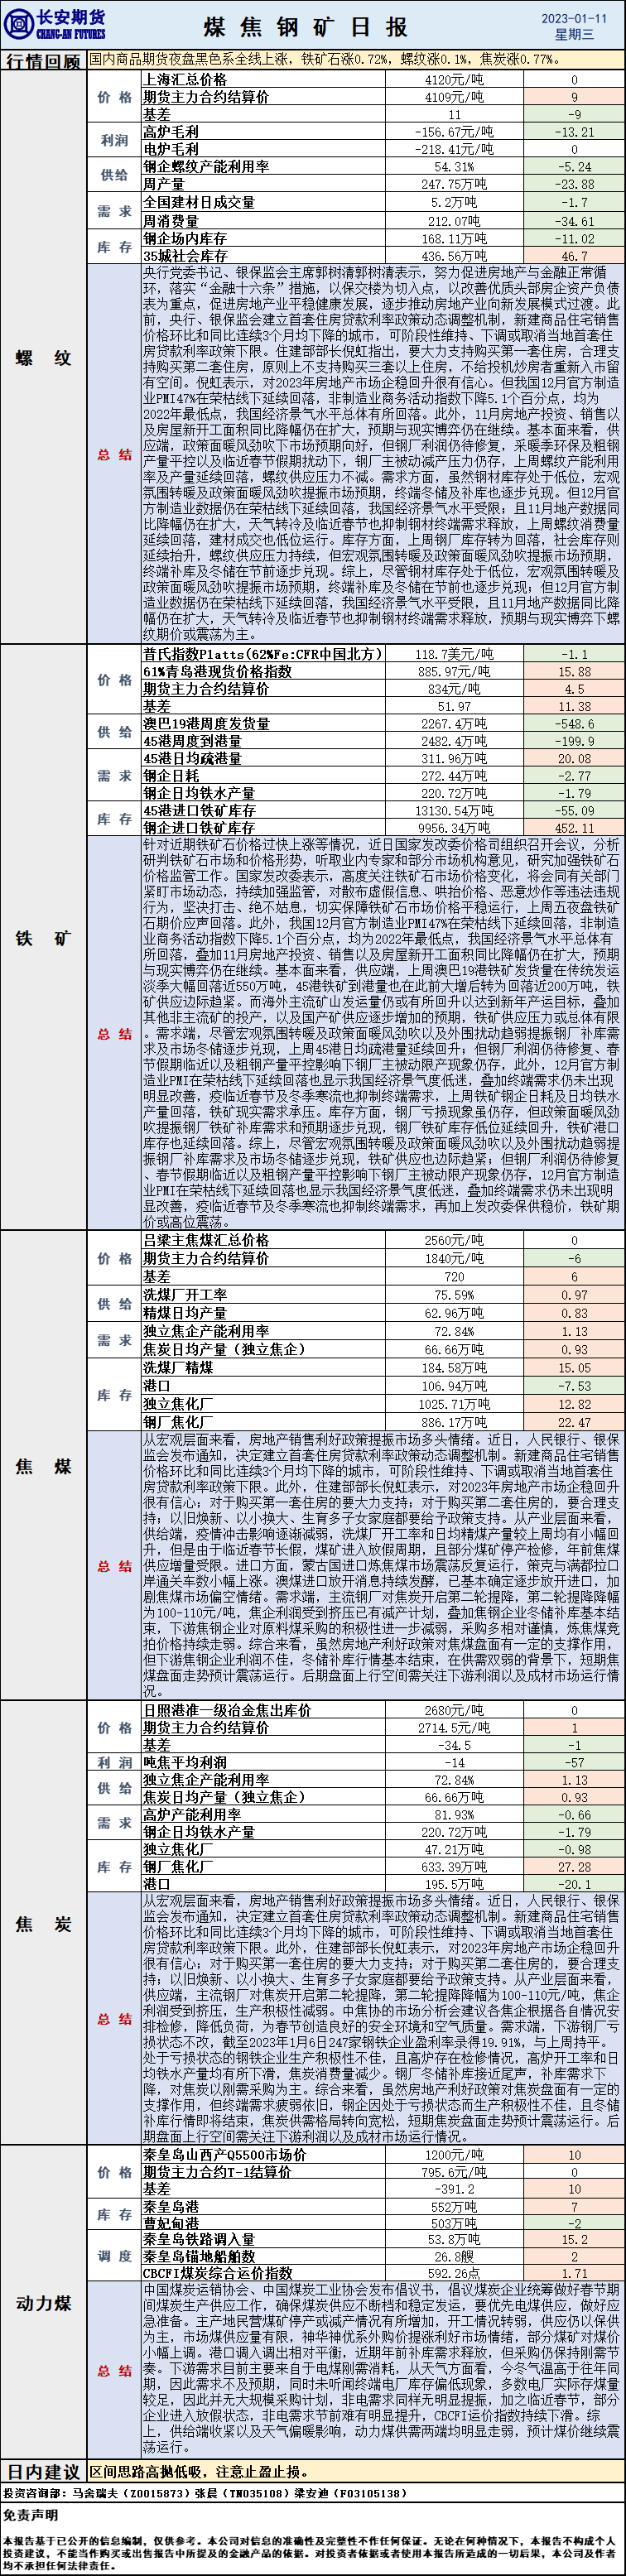This screenshot has width=626, height=2576.
Task: Select the 54.31% utilization value
Action: point(454,167)
